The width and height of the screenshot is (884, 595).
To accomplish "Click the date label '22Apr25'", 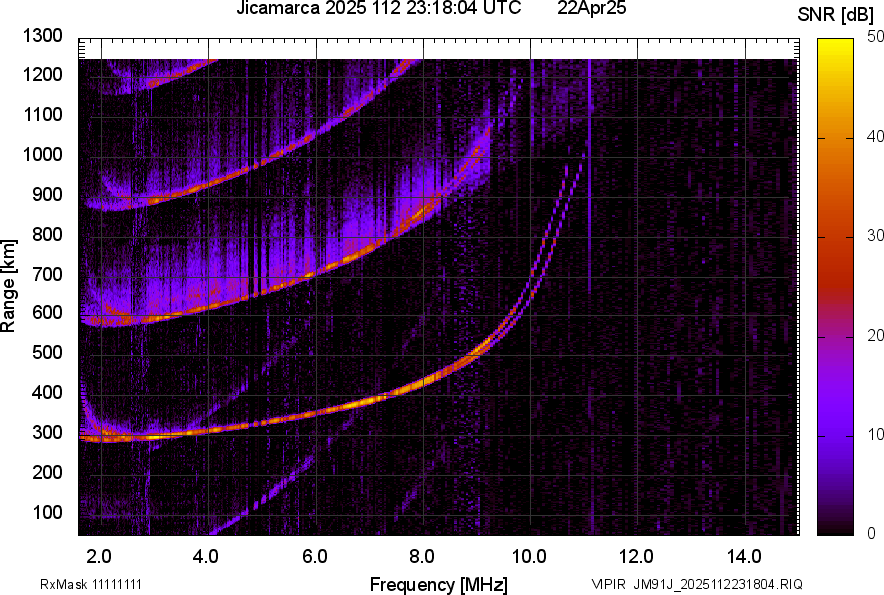I will (x=591, y=8).
